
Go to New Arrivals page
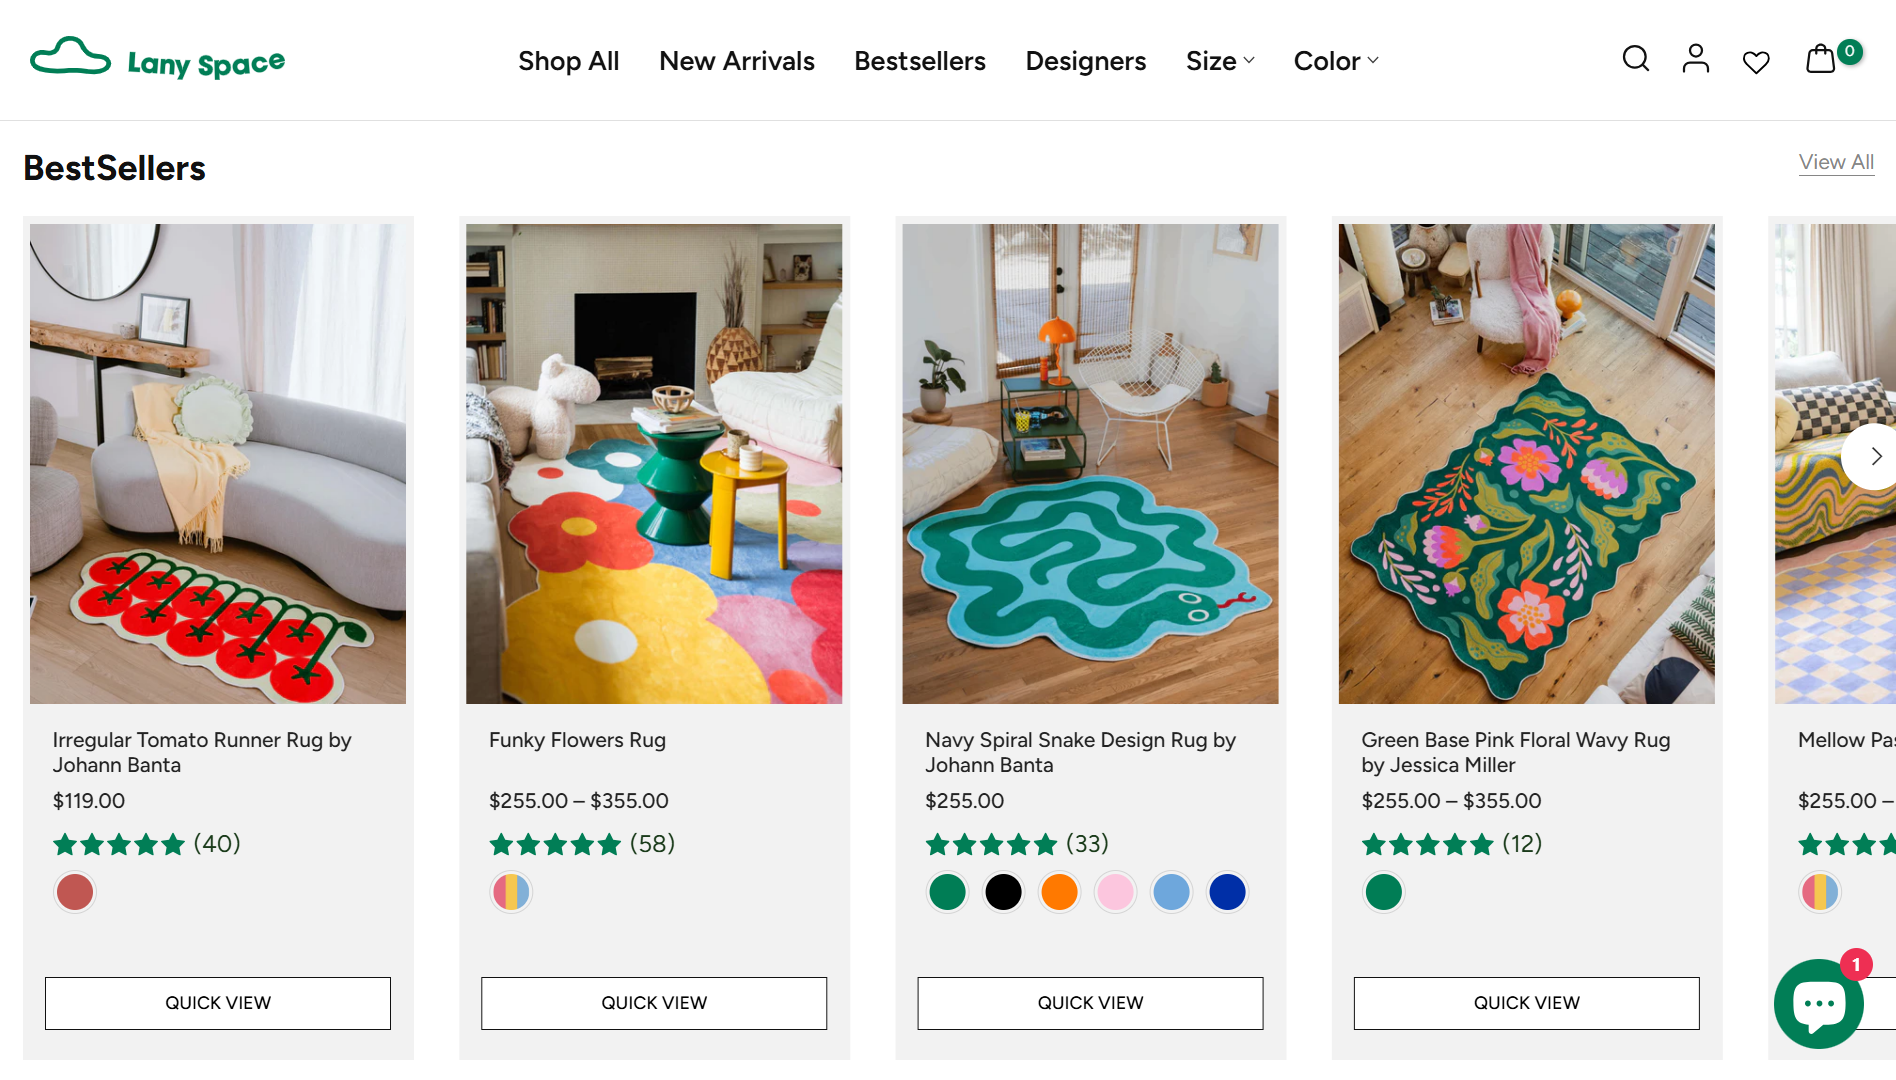737,61
